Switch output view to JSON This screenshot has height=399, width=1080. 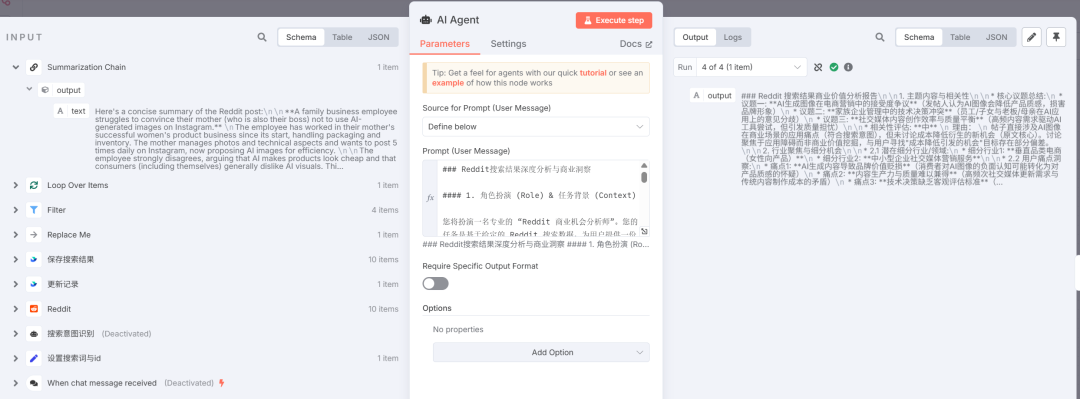[996, 37]
